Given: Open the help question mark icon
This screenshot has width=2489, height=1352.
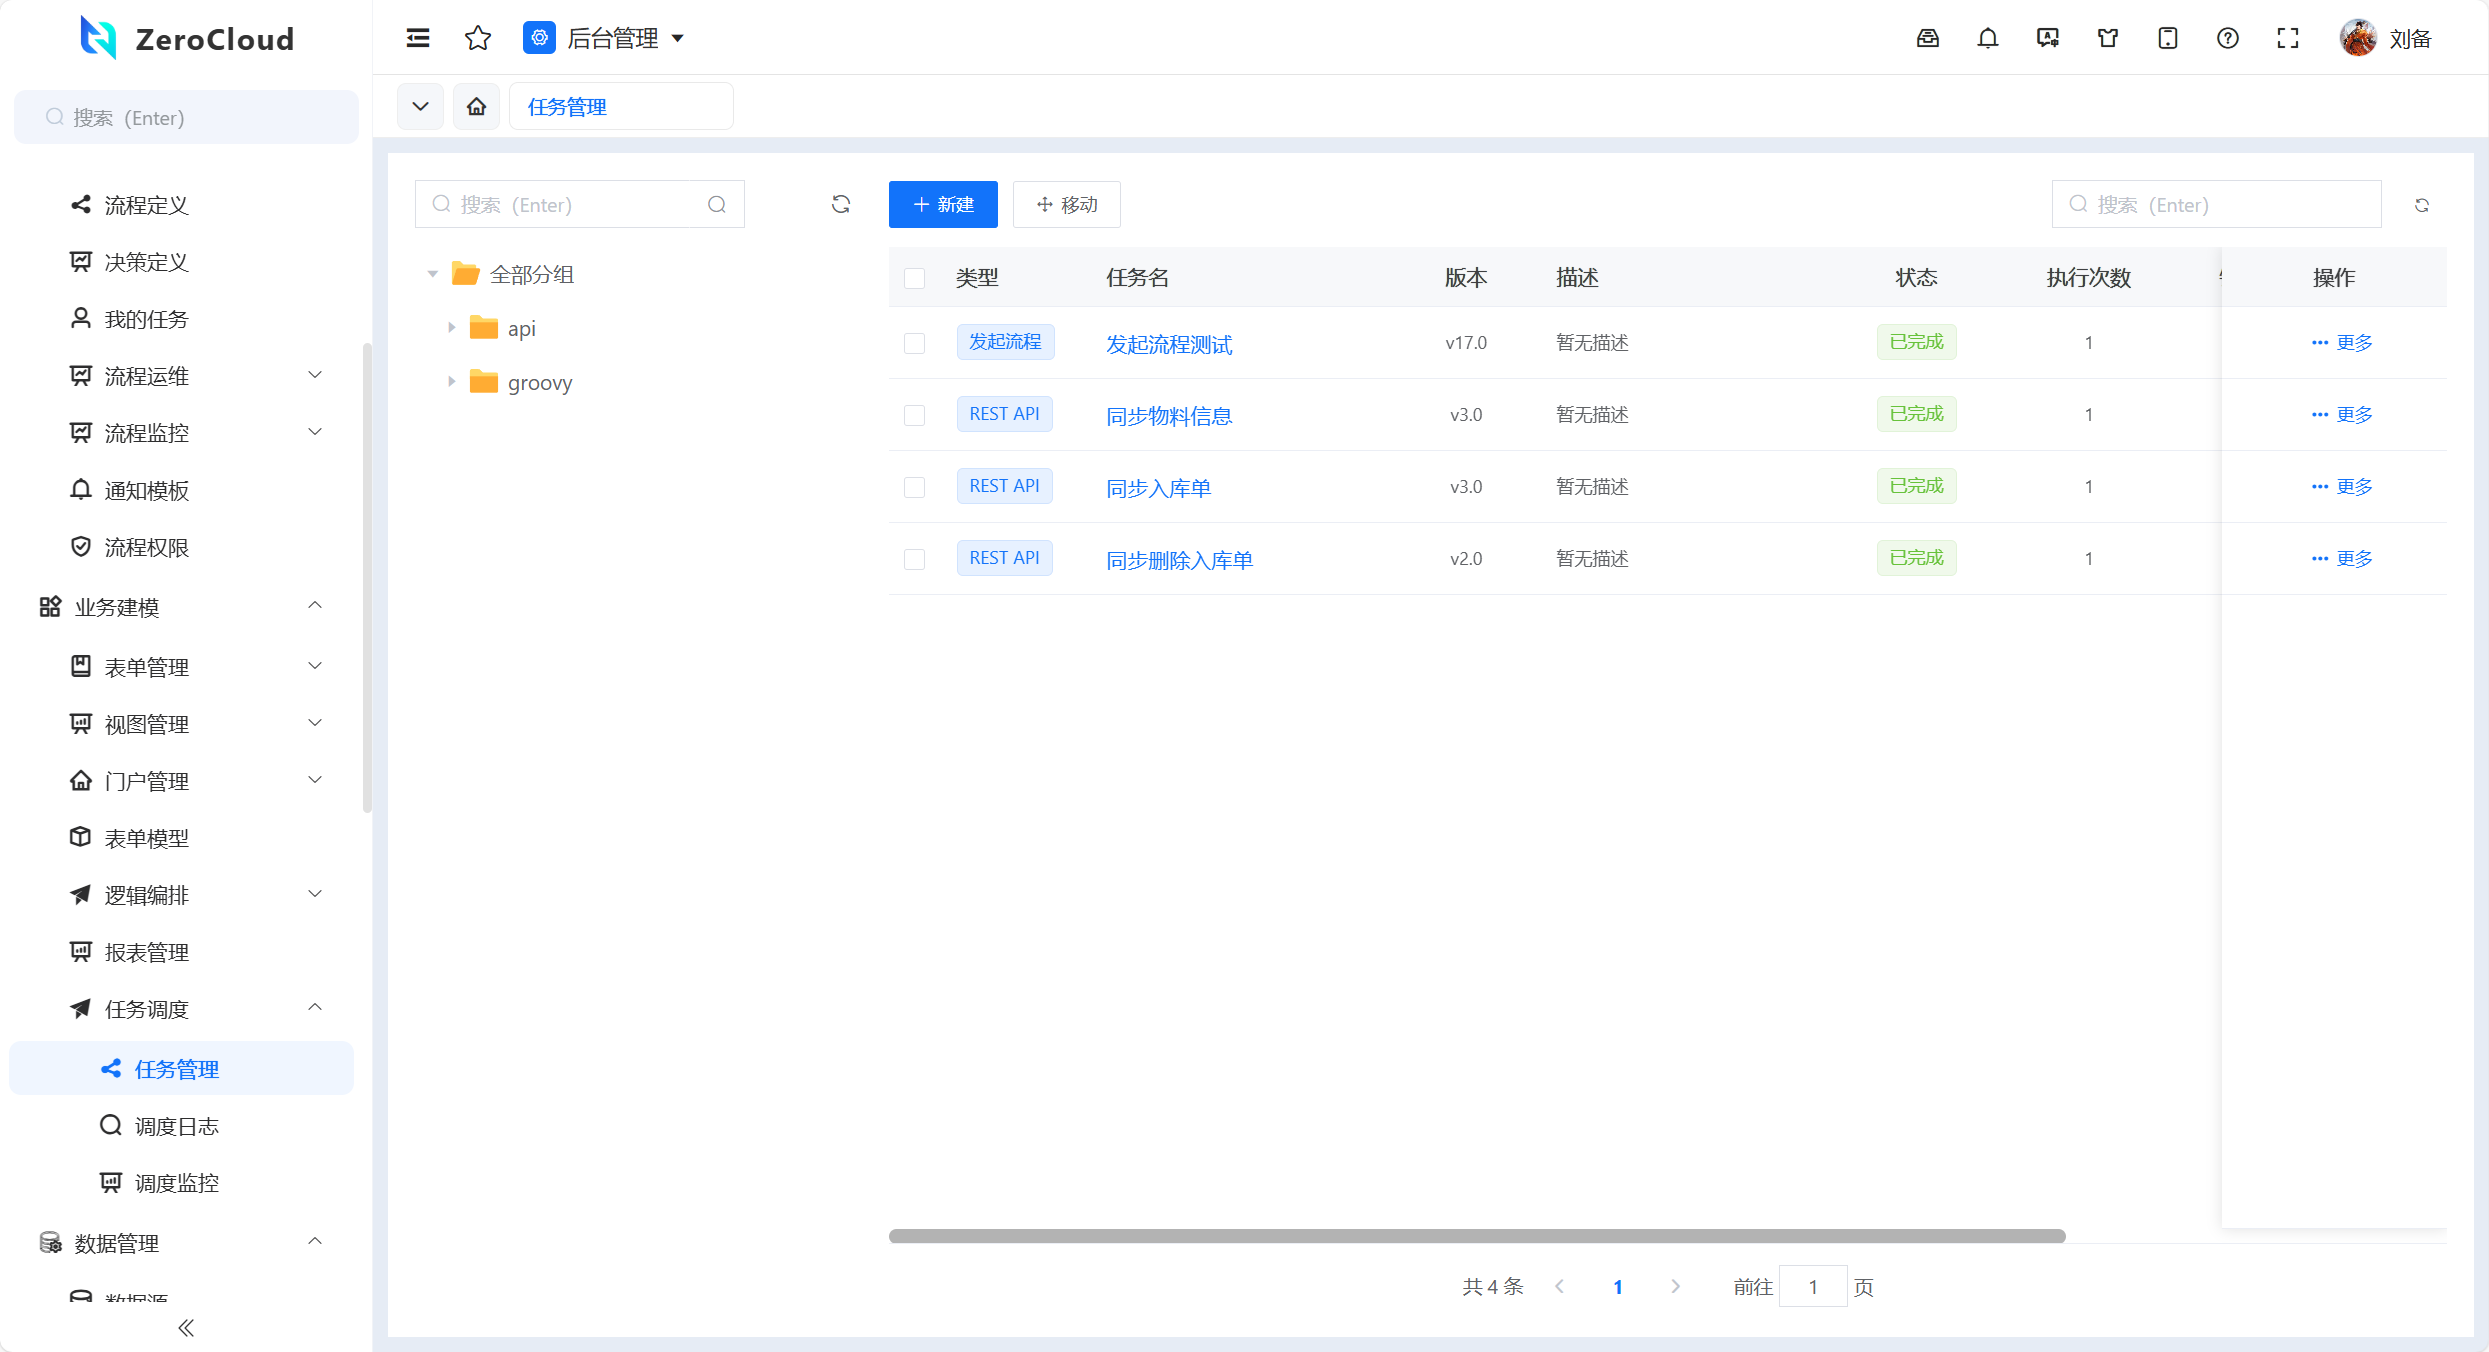Looking at the screenshot, I should pos(2228,38).
